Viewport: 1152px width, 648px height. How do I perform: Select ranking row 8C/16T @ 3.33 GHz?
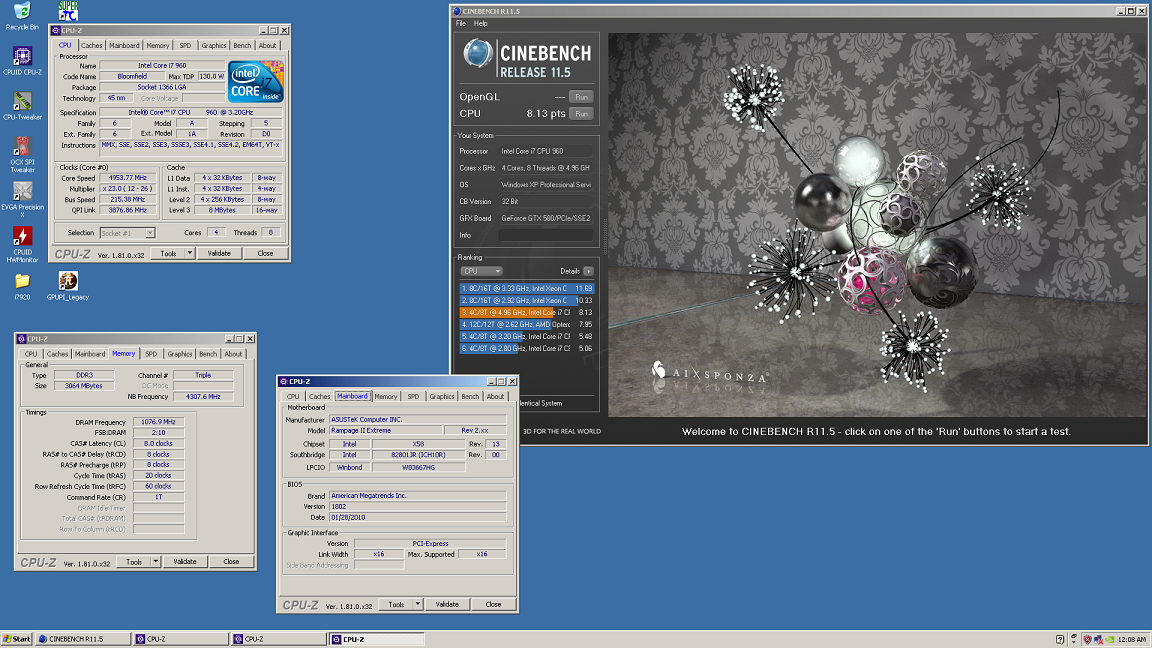click(x=526, y=289)
